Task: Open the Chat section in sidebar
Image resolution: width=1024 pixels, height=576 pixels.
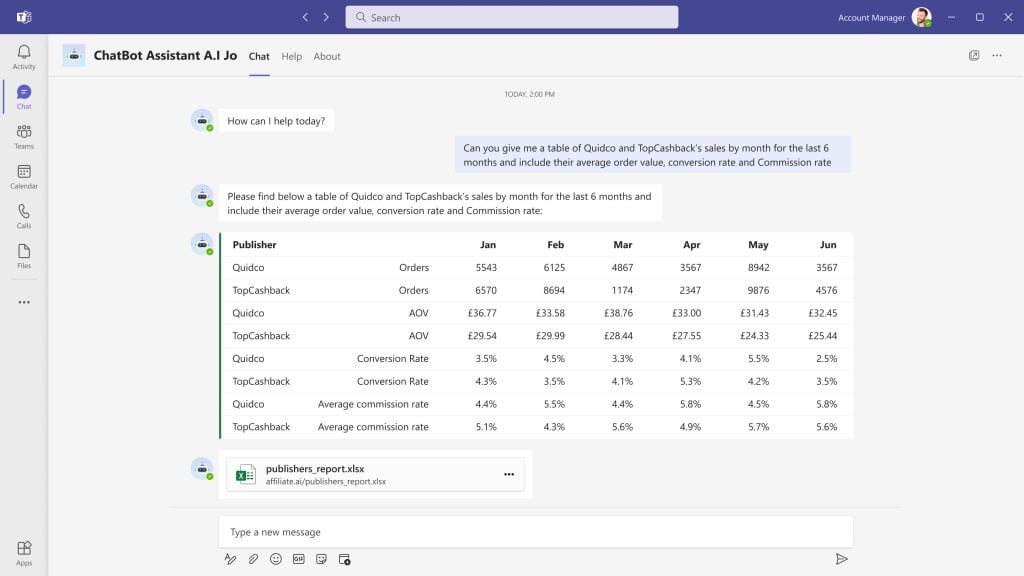Action: coord(24,97)
